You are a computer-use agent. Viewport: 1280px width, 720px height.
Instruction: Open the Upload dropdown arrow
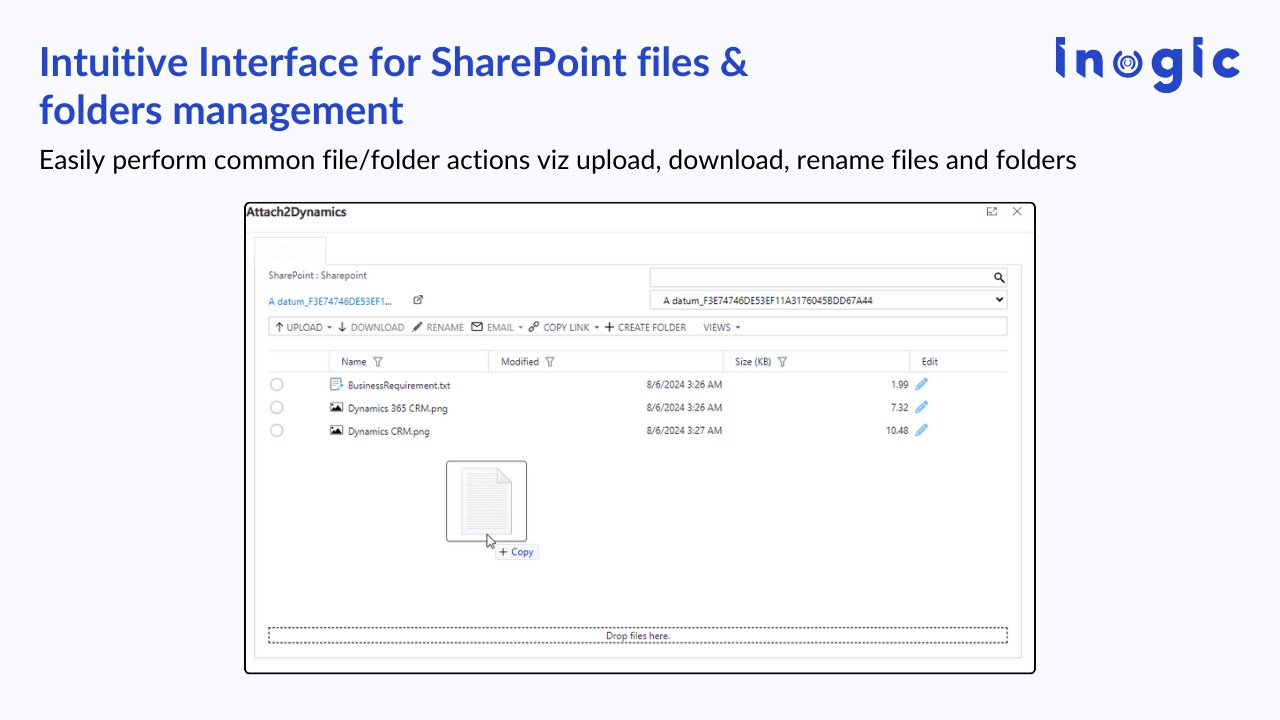coord(329,328)
